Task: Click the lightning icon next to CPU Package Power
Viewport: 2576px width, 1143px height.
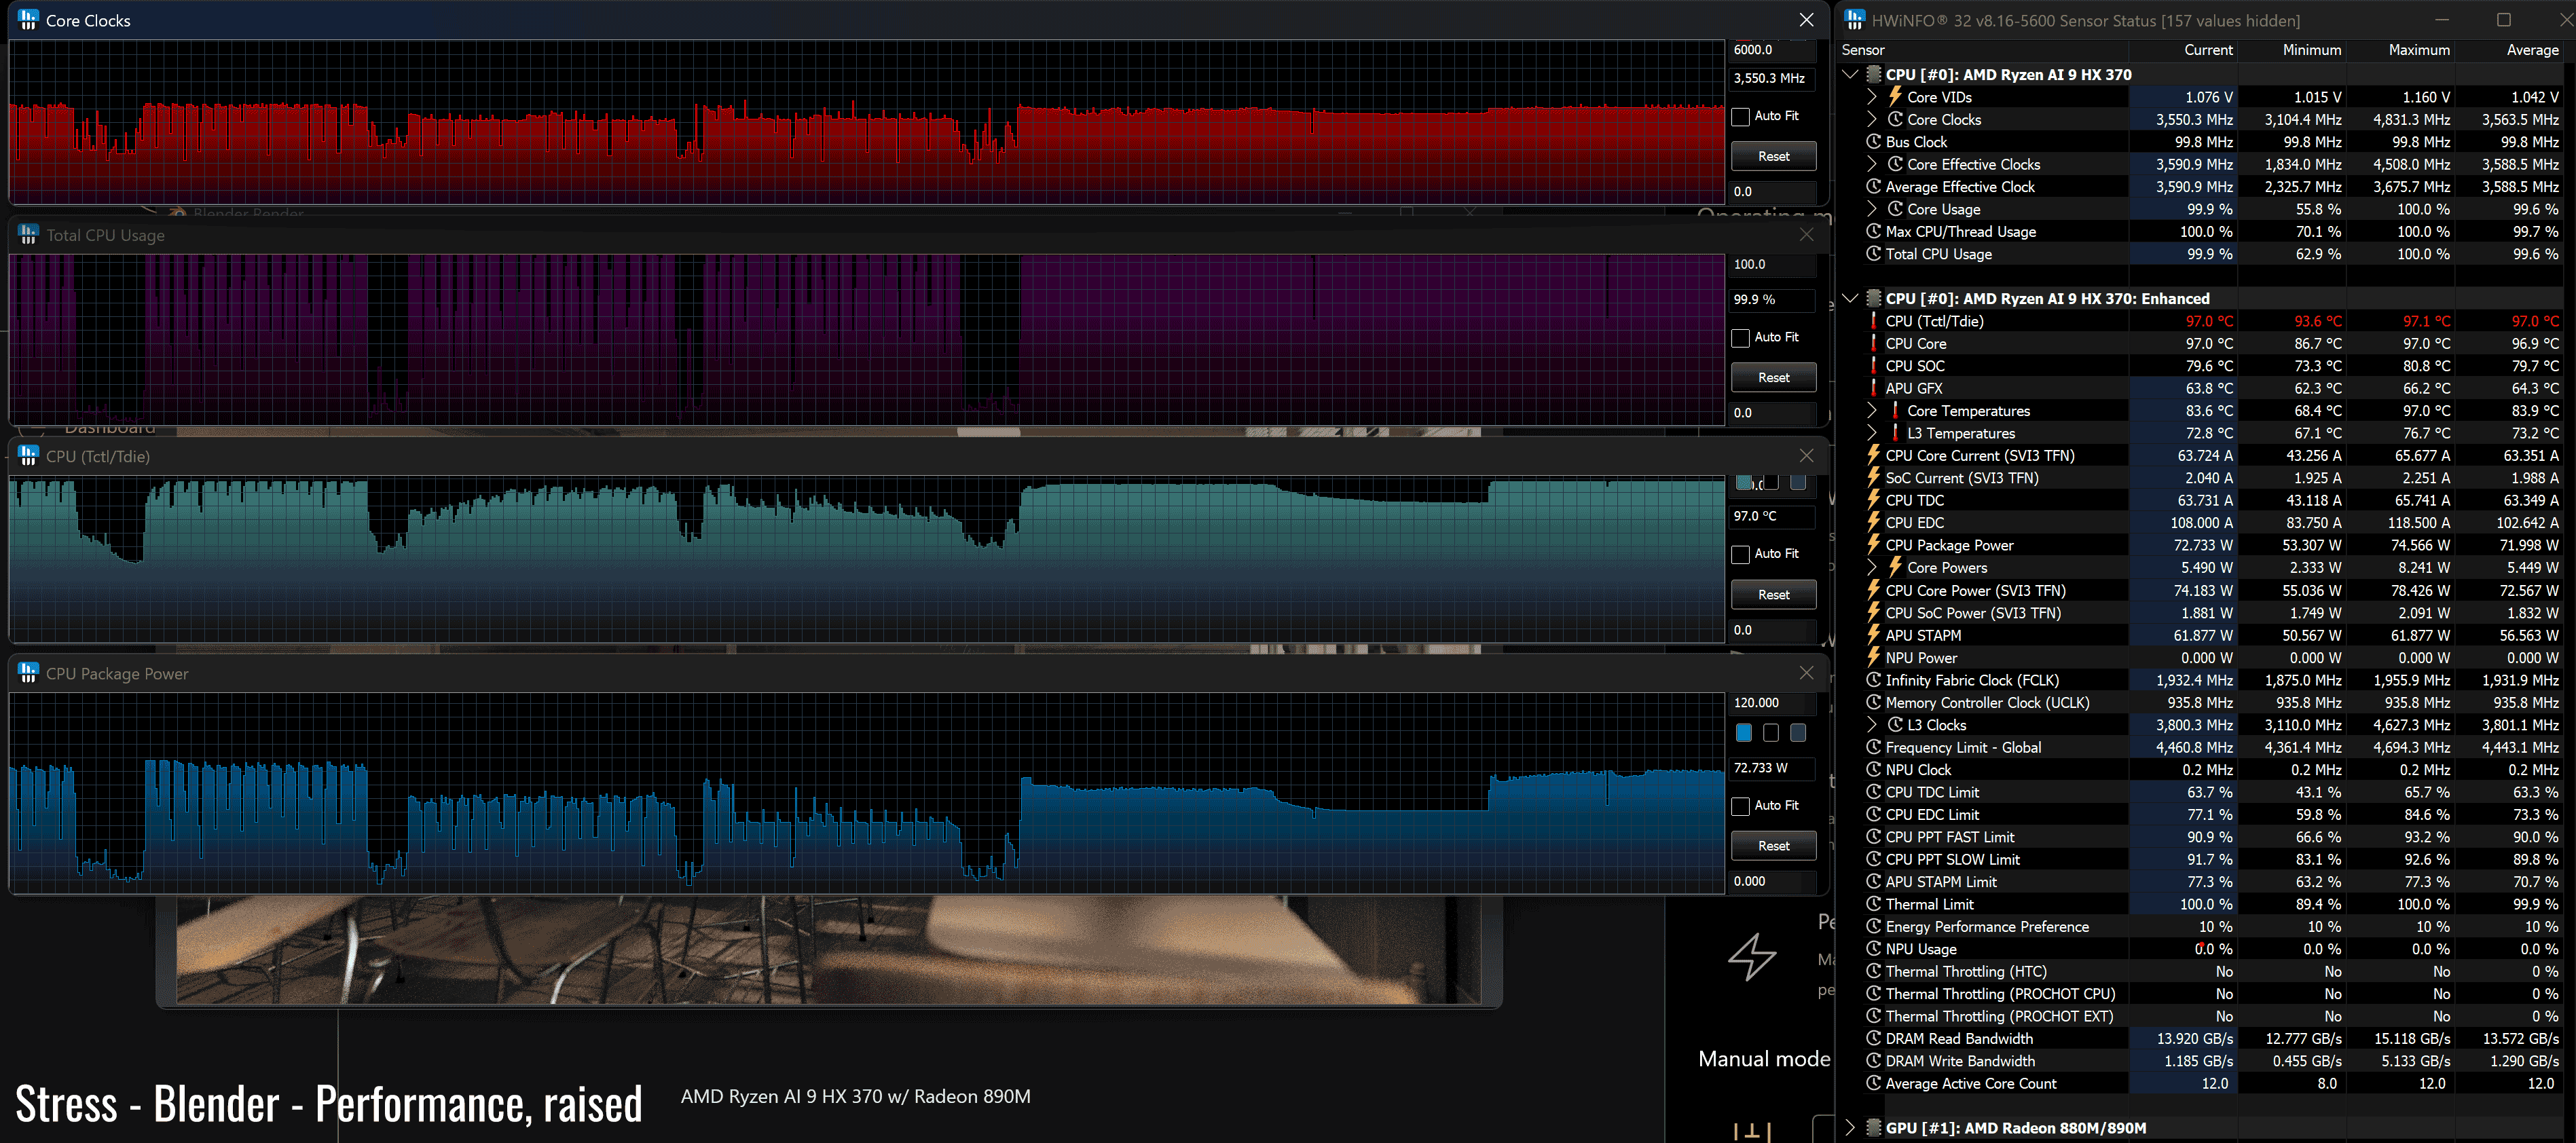Action: click(1874, 545)
